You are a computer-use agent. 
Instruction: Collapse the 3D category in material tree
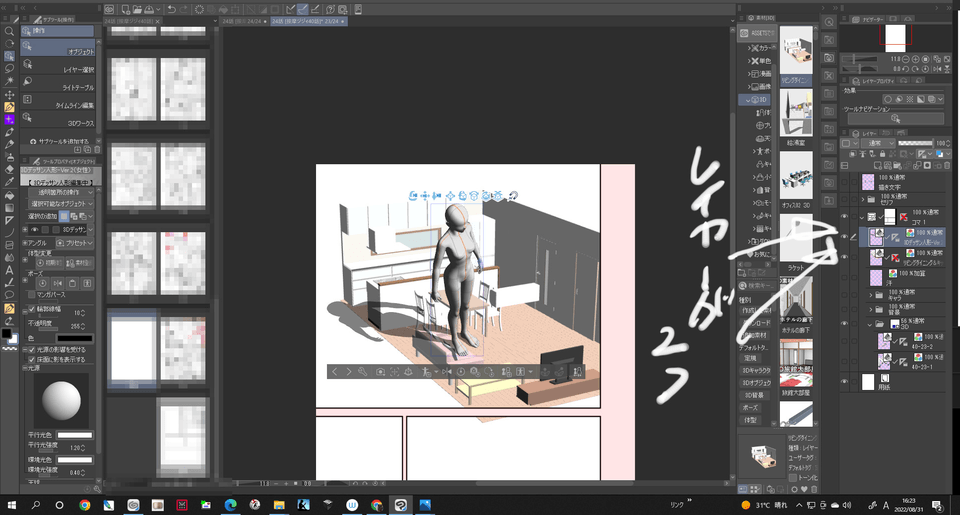coord(748,100)
